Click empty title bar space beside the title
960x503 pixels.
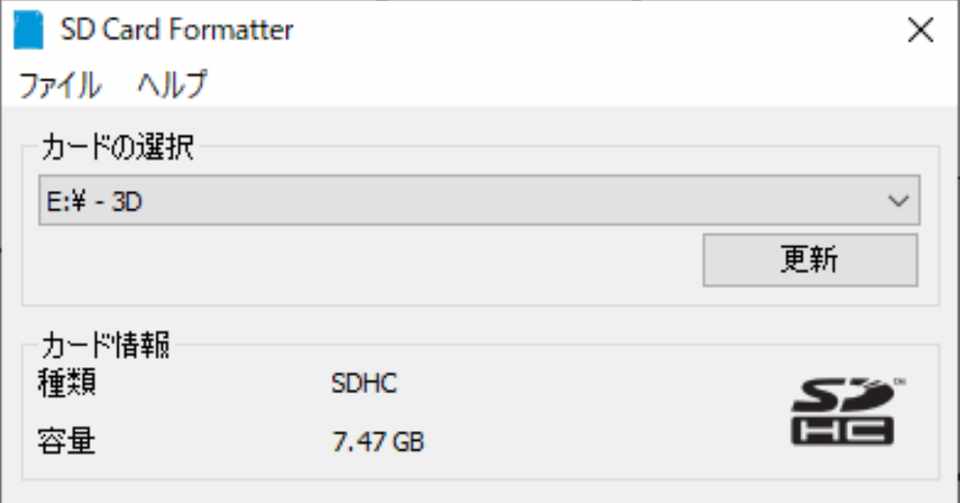click(600, 31)
